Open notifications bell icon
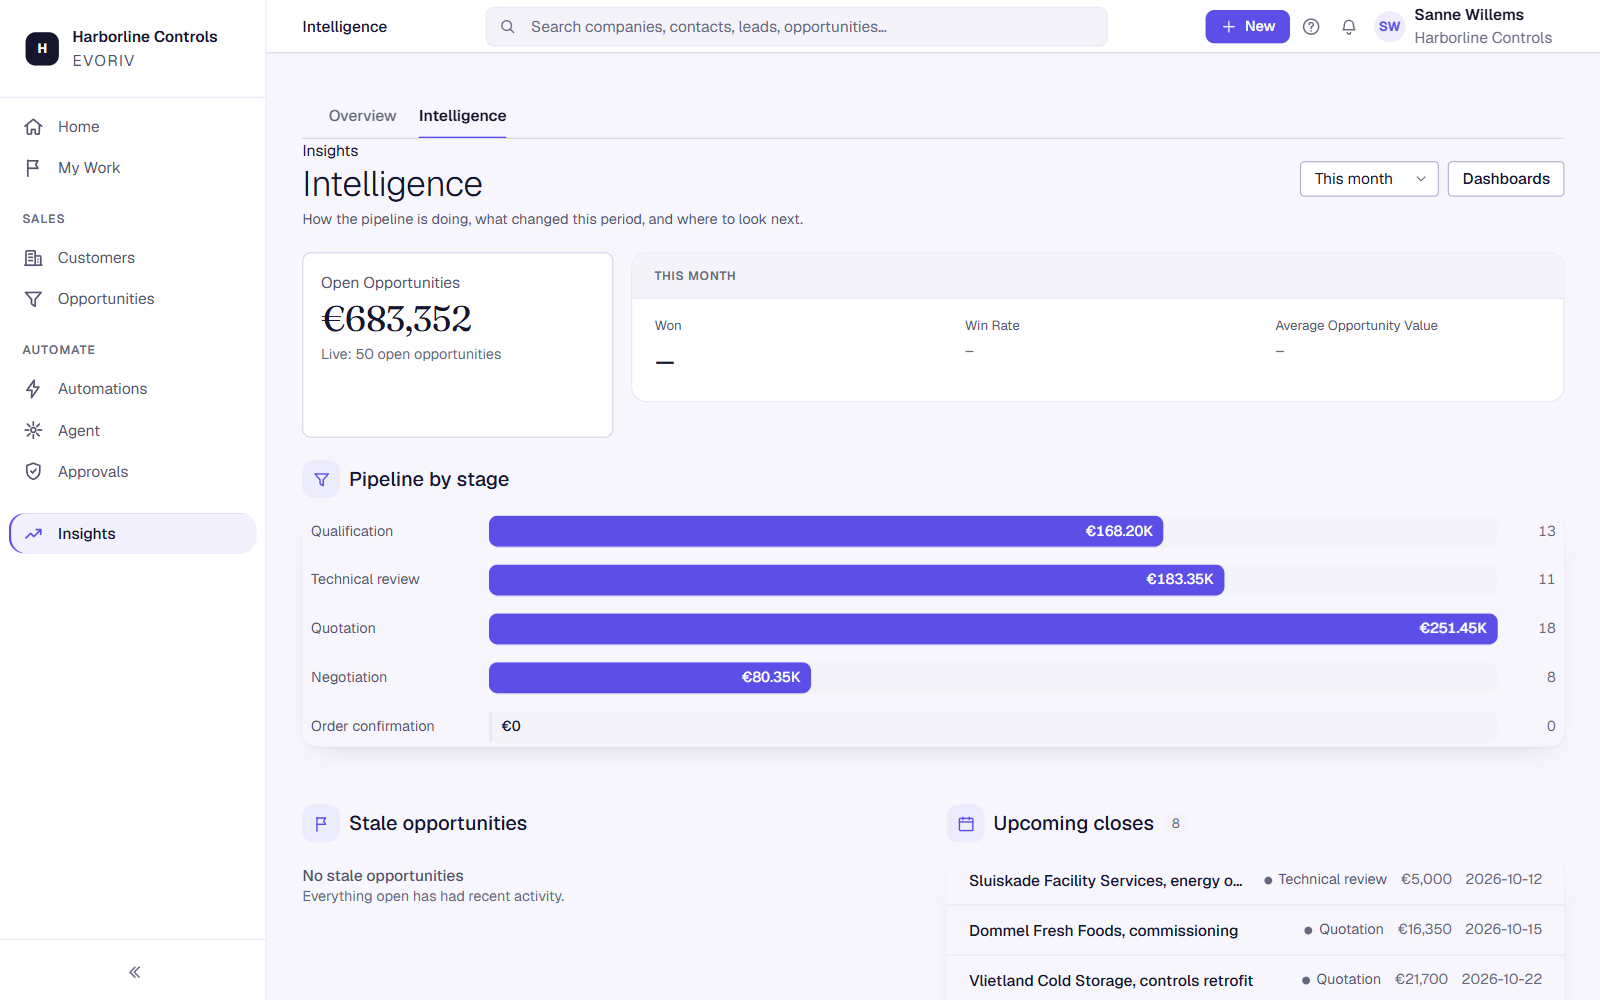Screen dimensions: 1600x1000 pyautogui.click(x=1349, y=27)
